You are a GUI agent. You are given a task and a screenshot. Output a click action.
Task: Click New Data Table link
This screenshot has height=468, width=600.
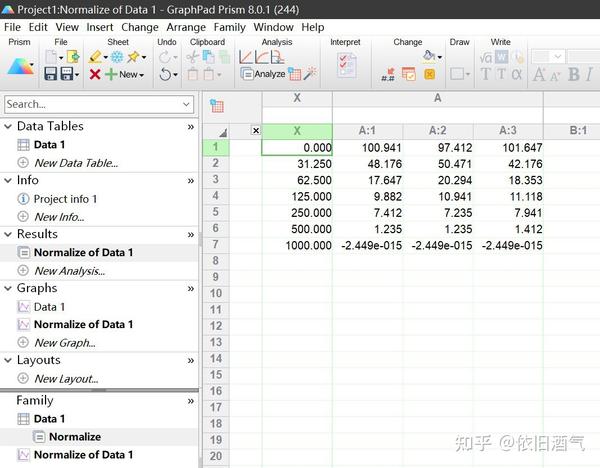coord(76,163)
